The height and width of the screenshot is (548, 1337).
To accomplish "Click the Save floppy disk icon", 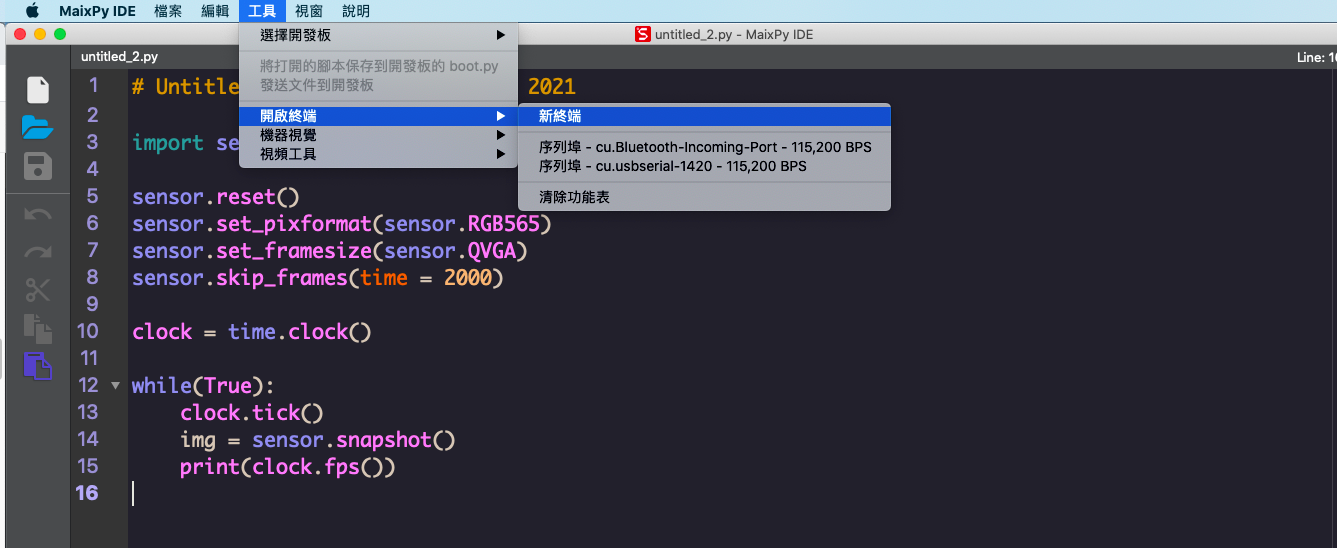I will tap(37, 166).
